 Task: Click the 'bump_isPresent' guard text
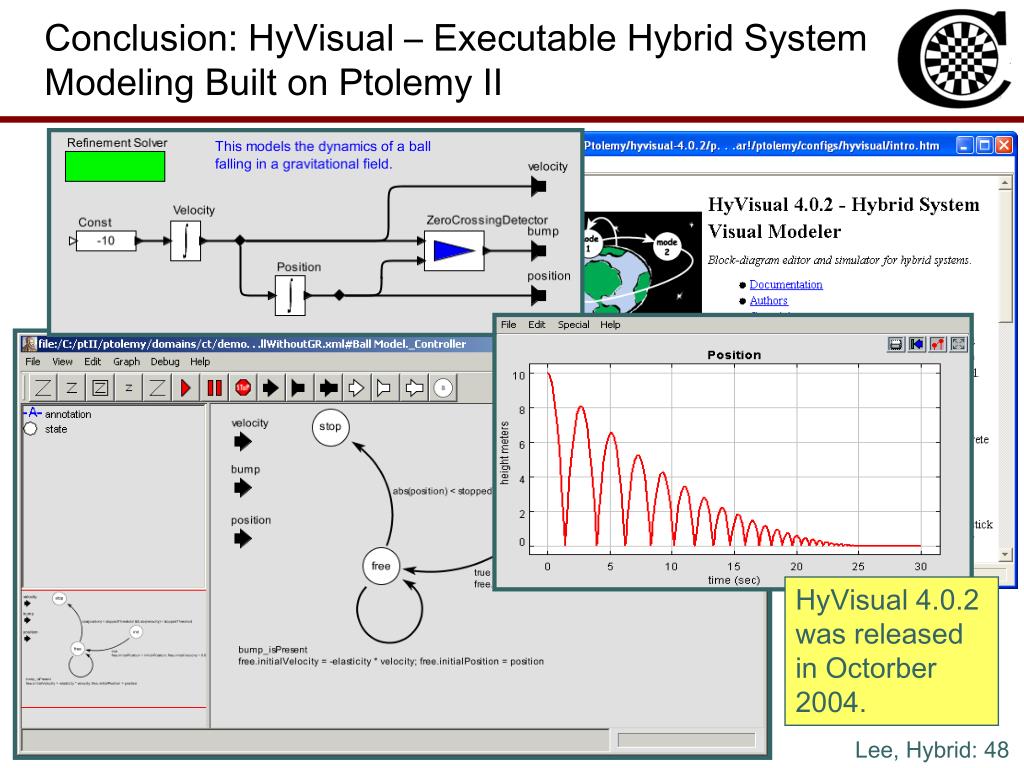[x=272, y=650]
